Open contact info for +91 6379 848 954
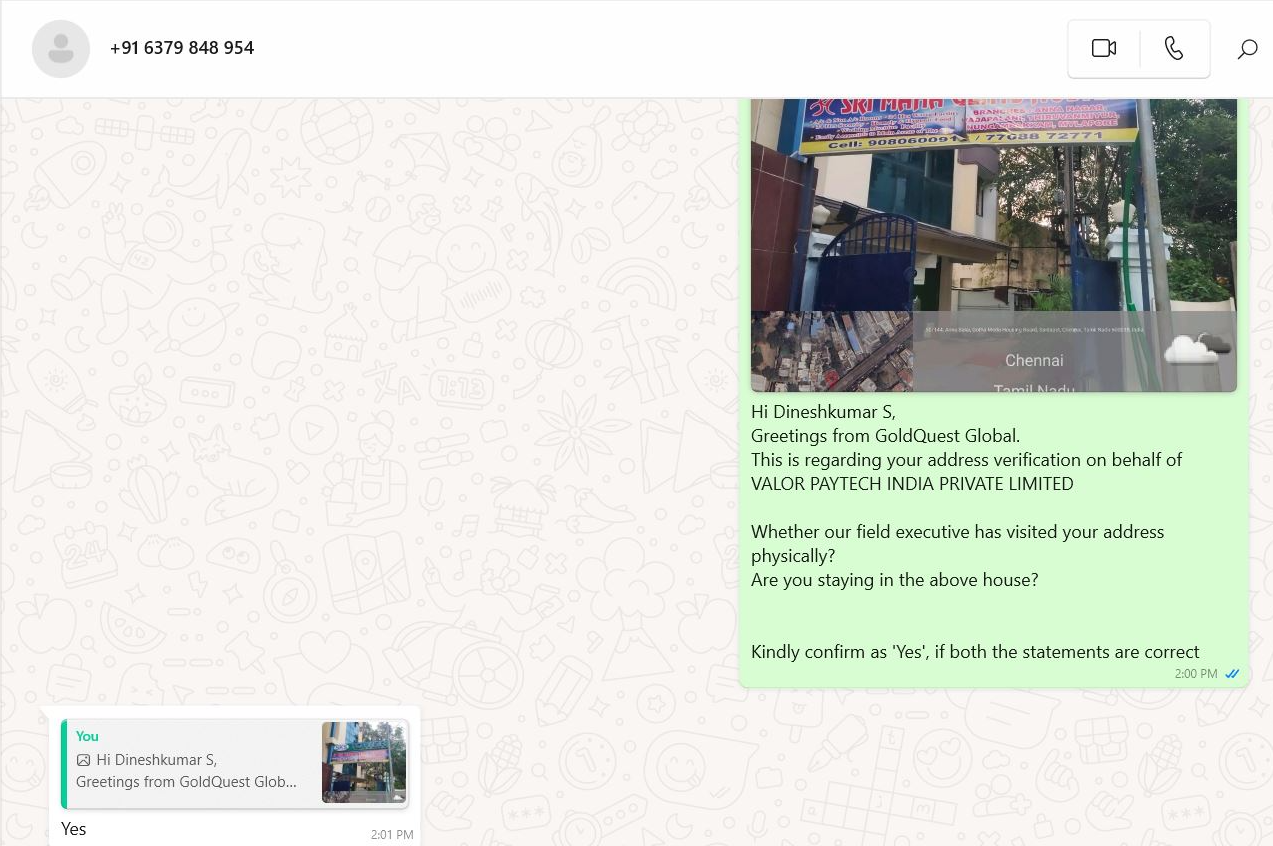The height and width of the screenshot is (846, 1273). pos(182,48)
